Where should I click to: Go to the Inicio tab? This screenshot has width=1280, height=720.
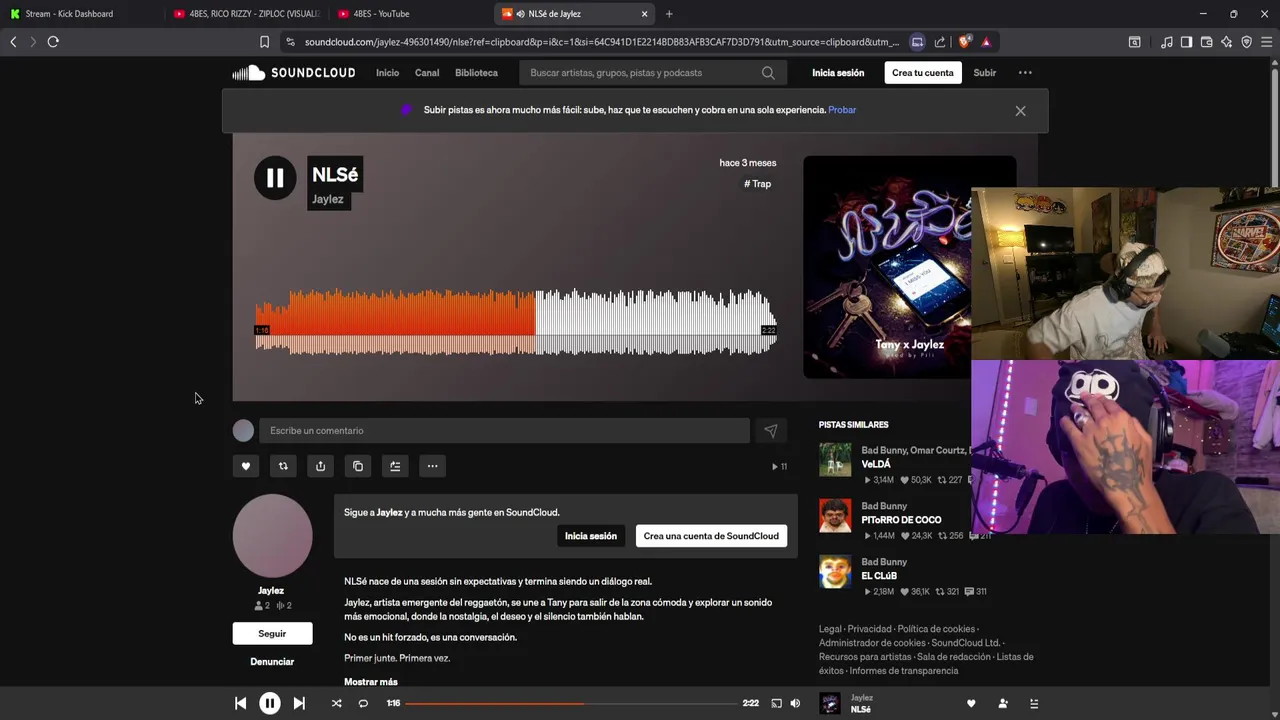click(x=387, y=73)
